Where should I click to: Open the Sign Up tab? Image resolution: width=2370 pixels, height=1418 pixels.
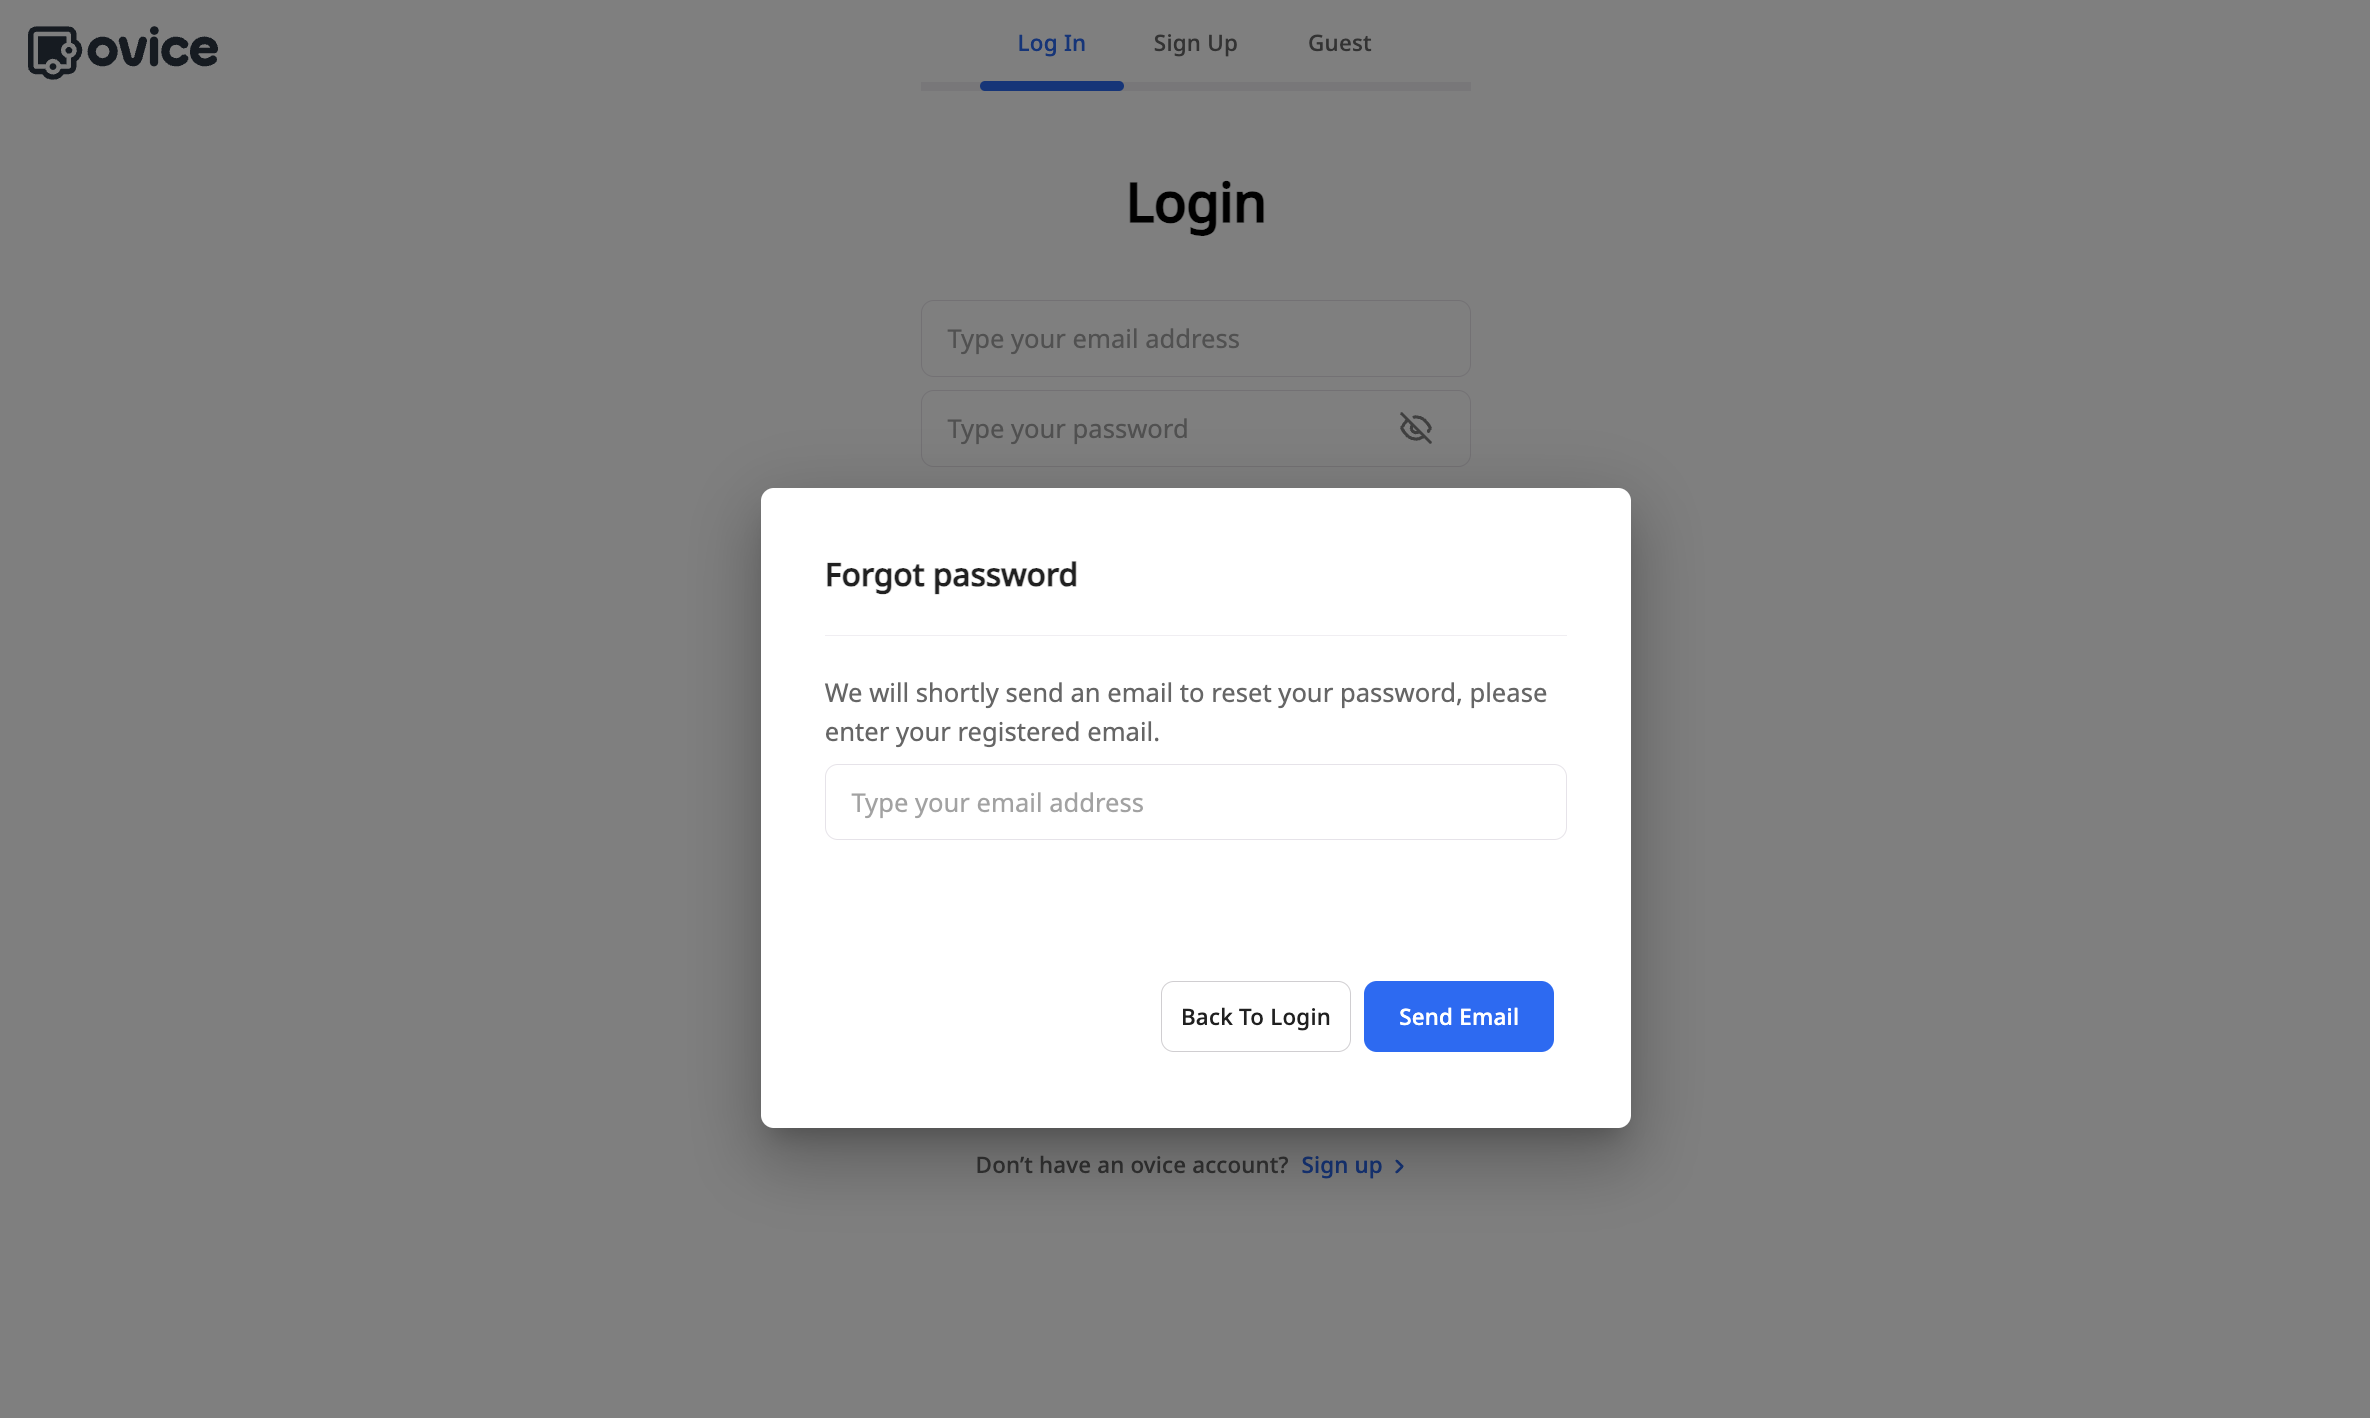tap(1195, 43)
